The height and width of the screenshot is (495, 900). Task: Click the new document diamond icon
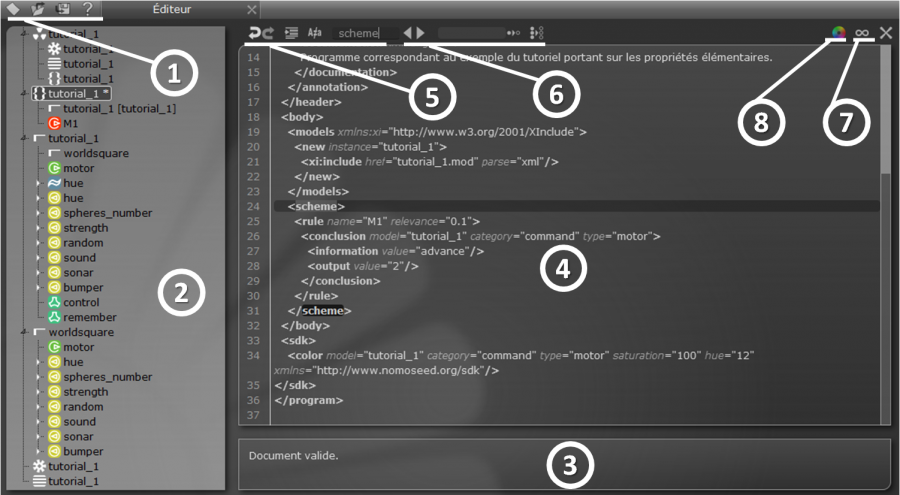(14, 9)
